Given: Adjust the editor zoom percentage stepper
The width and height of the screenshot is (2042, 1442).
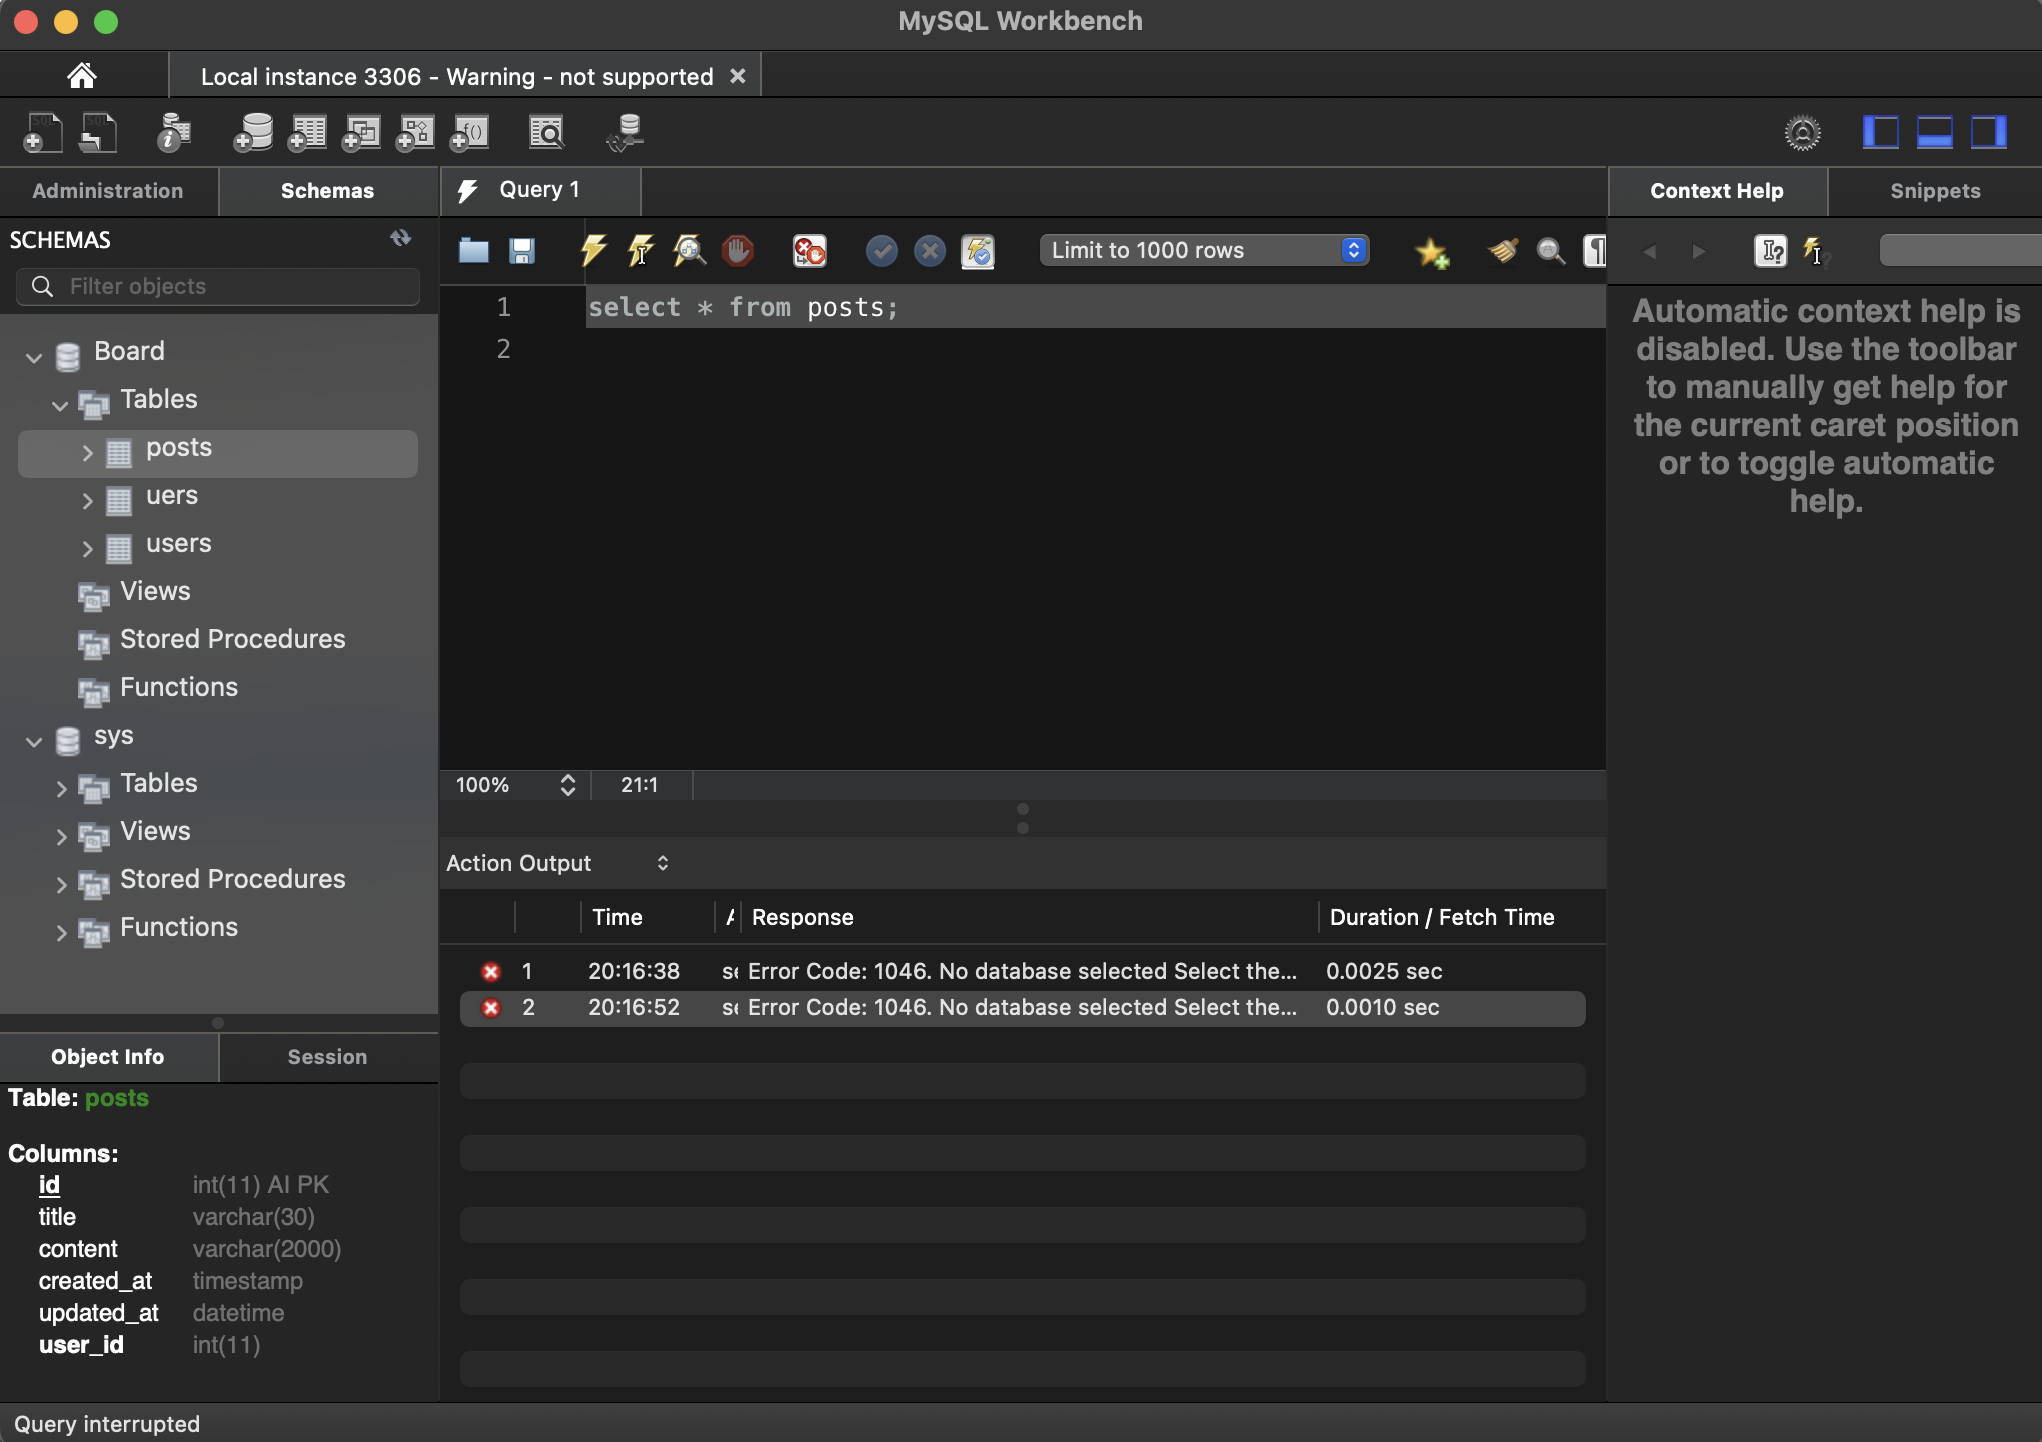Looking at the screenshot, I should (567, 785).
